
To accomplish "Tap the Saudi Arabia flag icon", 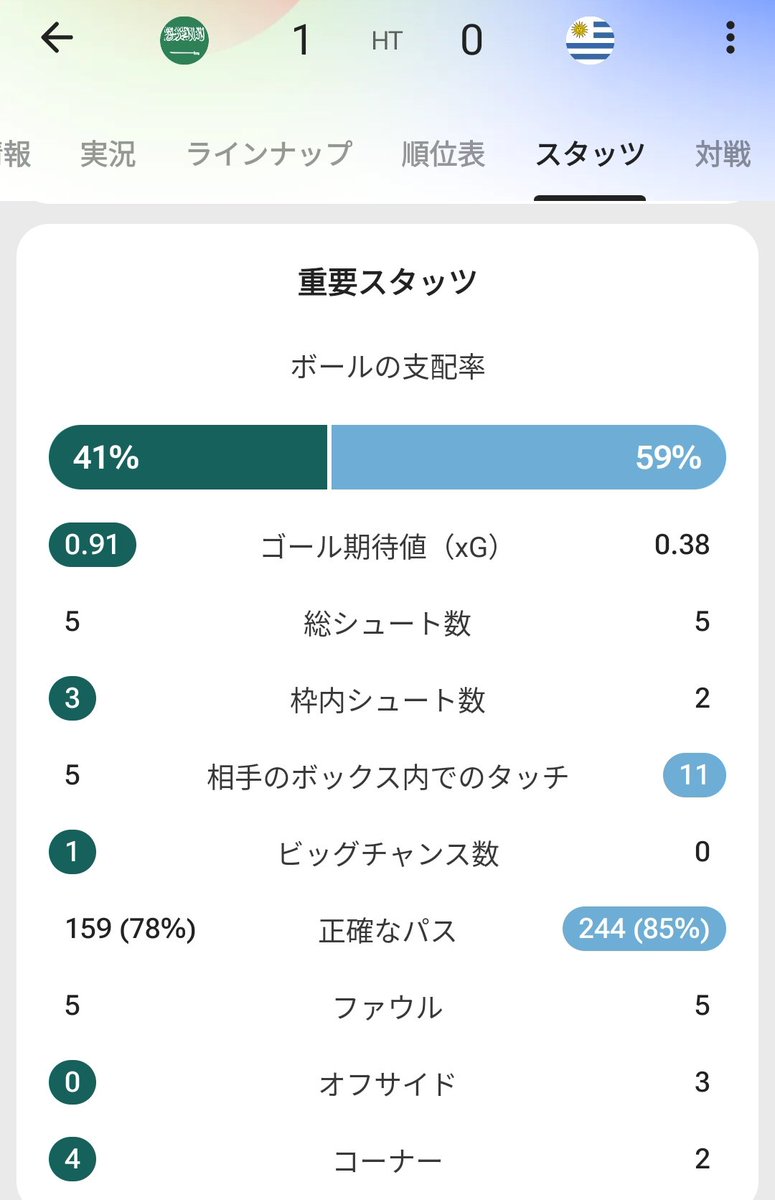I will tap(184, 41).
